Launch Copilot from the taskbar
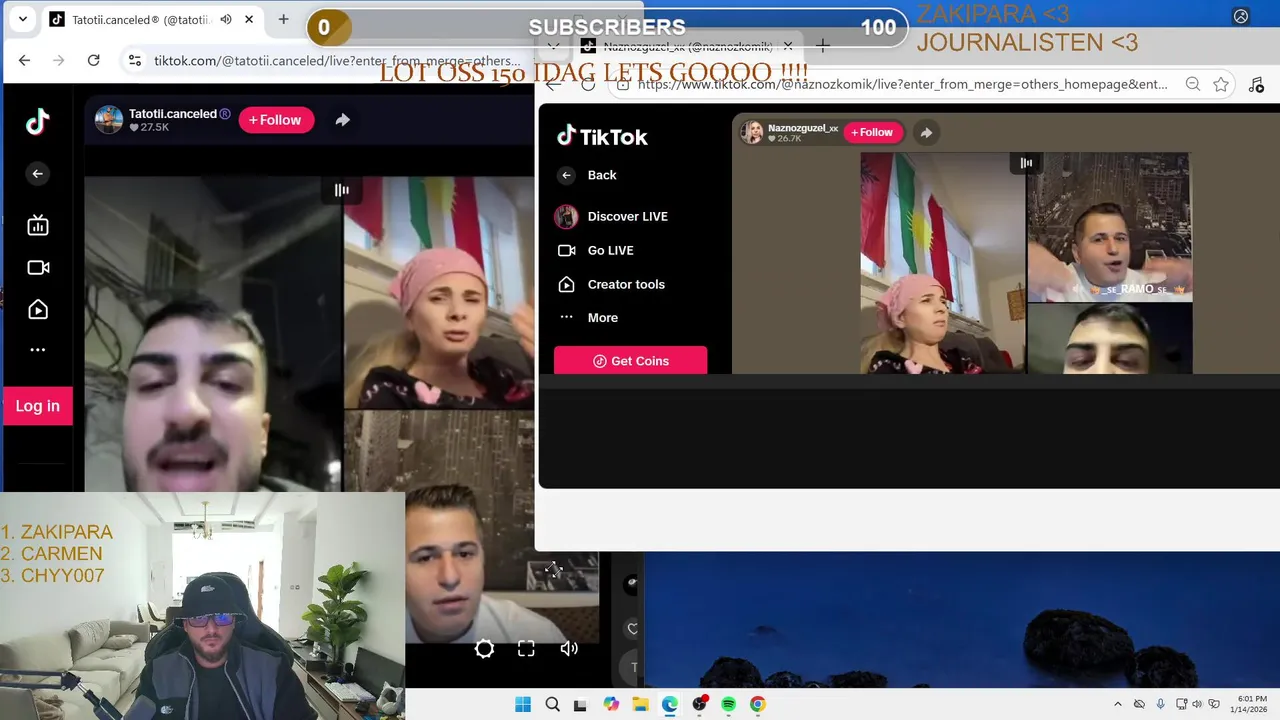 tap(611, 704)
